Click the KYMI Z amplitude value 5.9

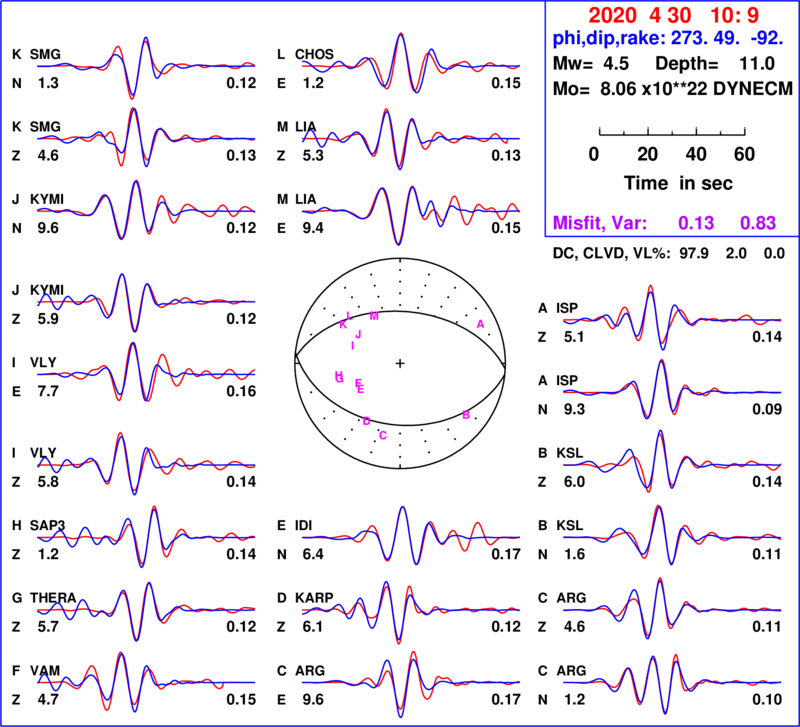point(48,319)
